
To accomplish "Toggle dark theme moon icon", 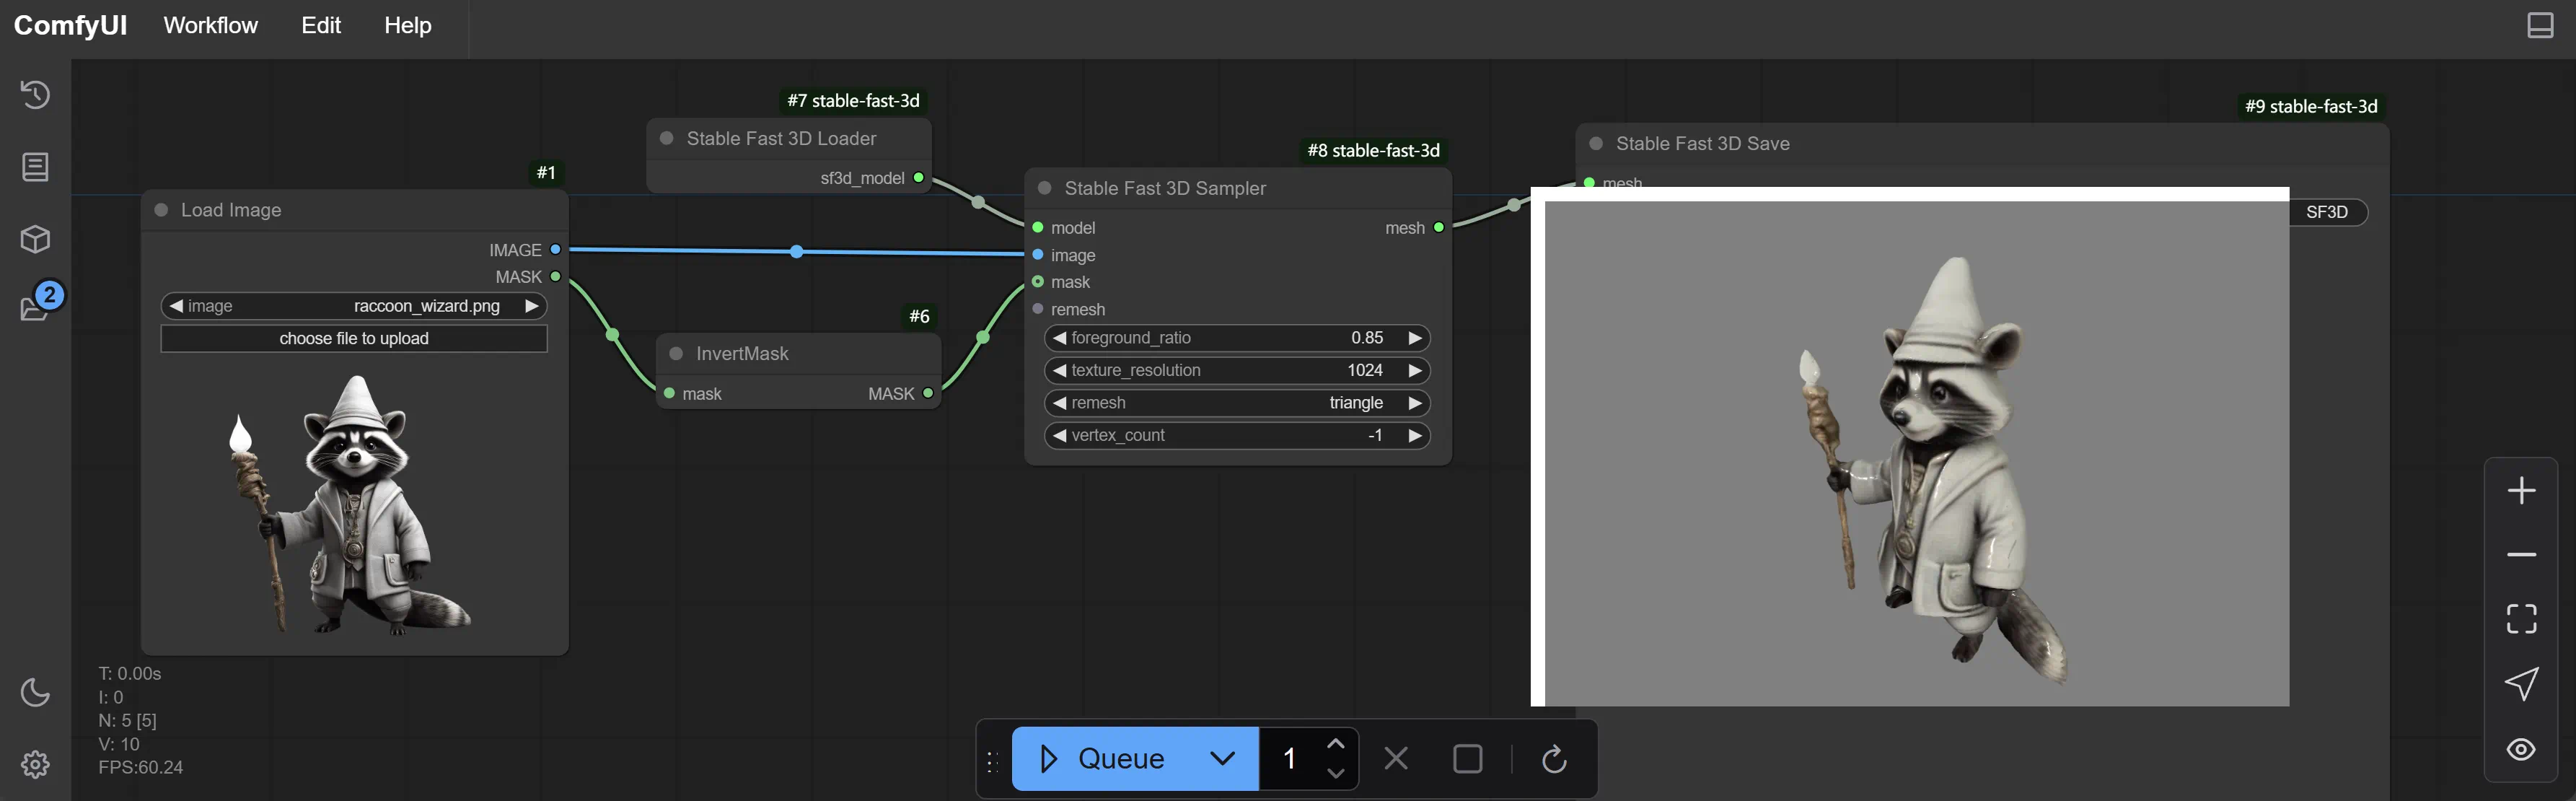I will click(x=35, y=692).
